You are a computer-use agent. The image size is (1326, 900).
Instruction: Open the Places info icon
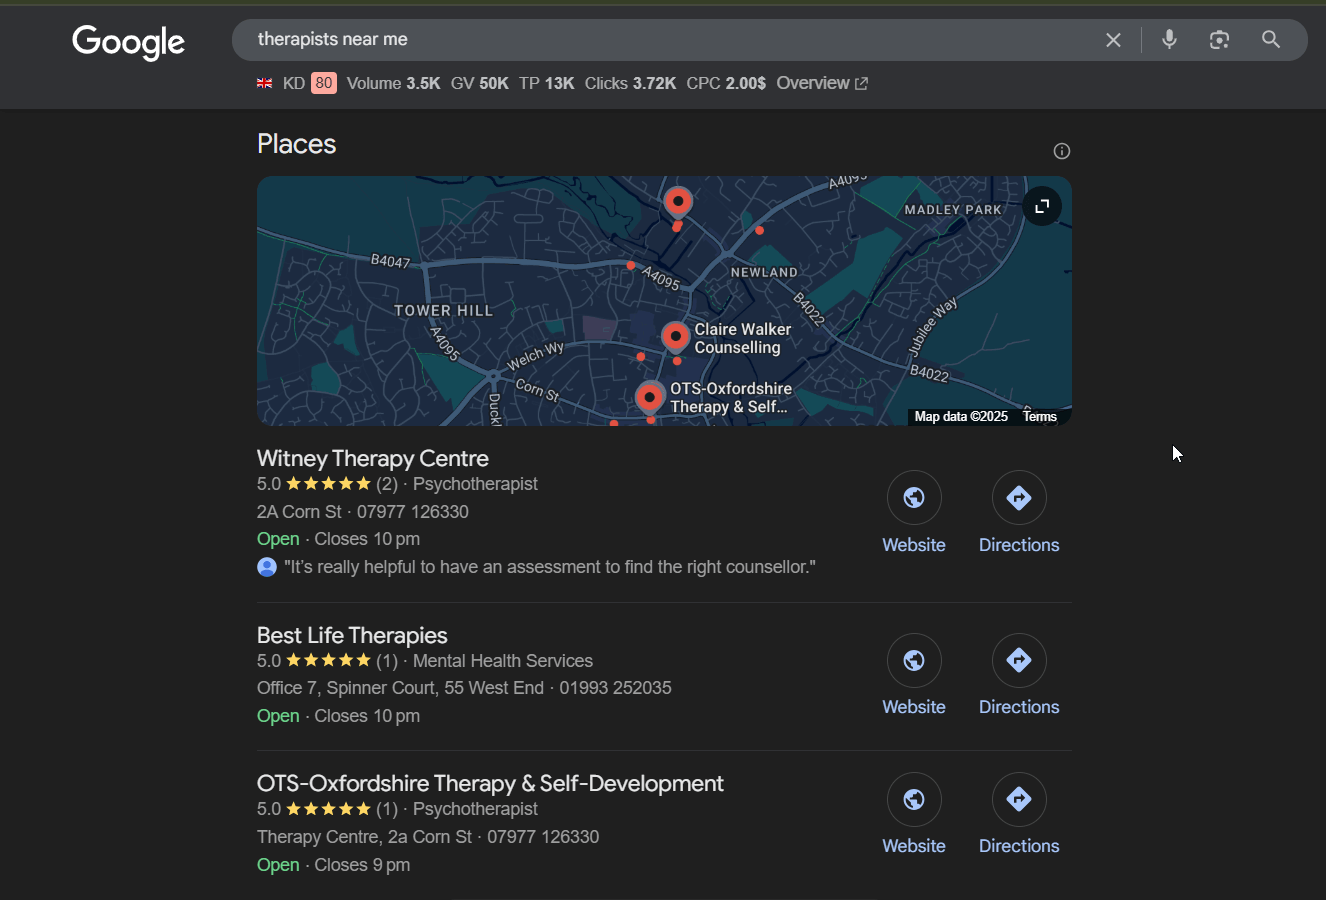[1061, 150]
